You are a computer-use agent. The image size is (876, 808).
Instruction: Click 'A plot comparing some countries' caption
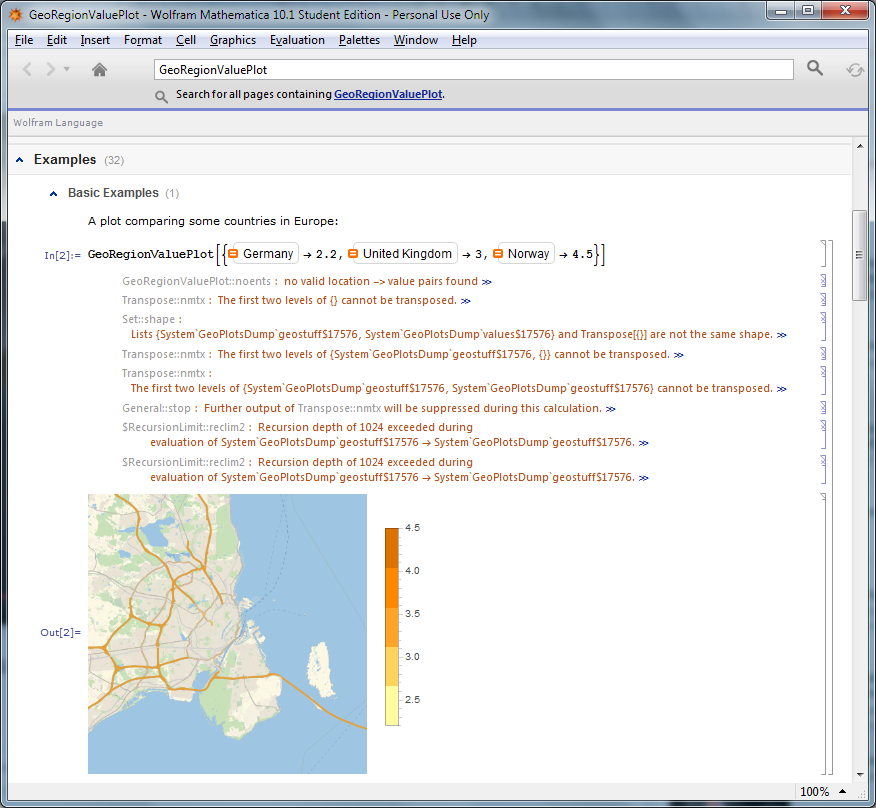213,221
